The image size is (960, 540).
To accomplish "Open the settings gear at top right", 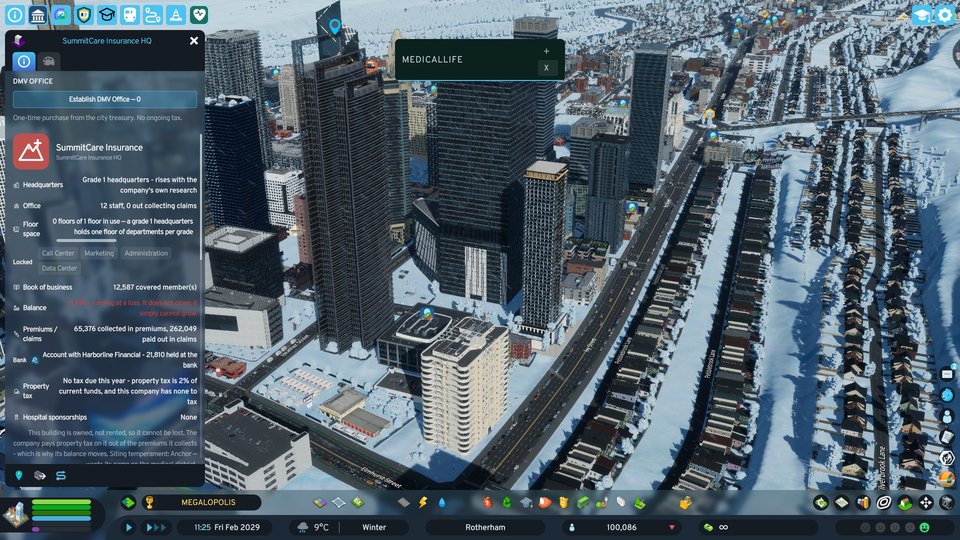I will tap(945, 15).
